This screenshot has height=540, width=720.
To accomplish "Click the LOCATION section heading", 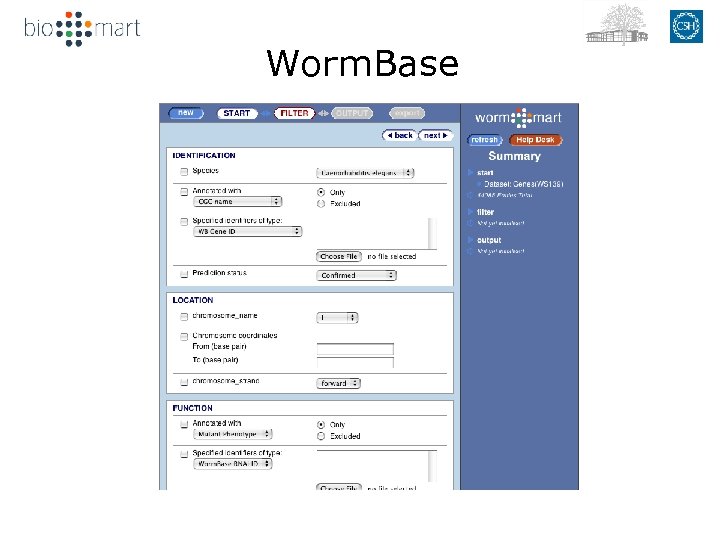I will coord(193,300).
